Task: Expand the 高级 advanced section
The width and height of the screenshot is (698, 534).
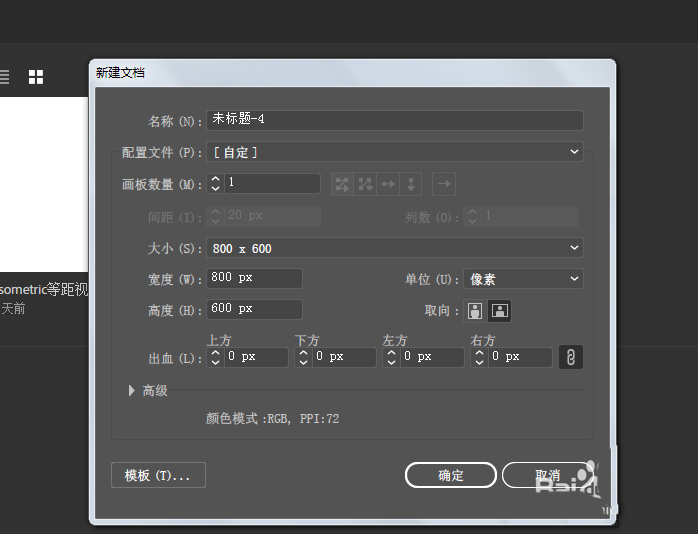Action: tap(131, 391)
